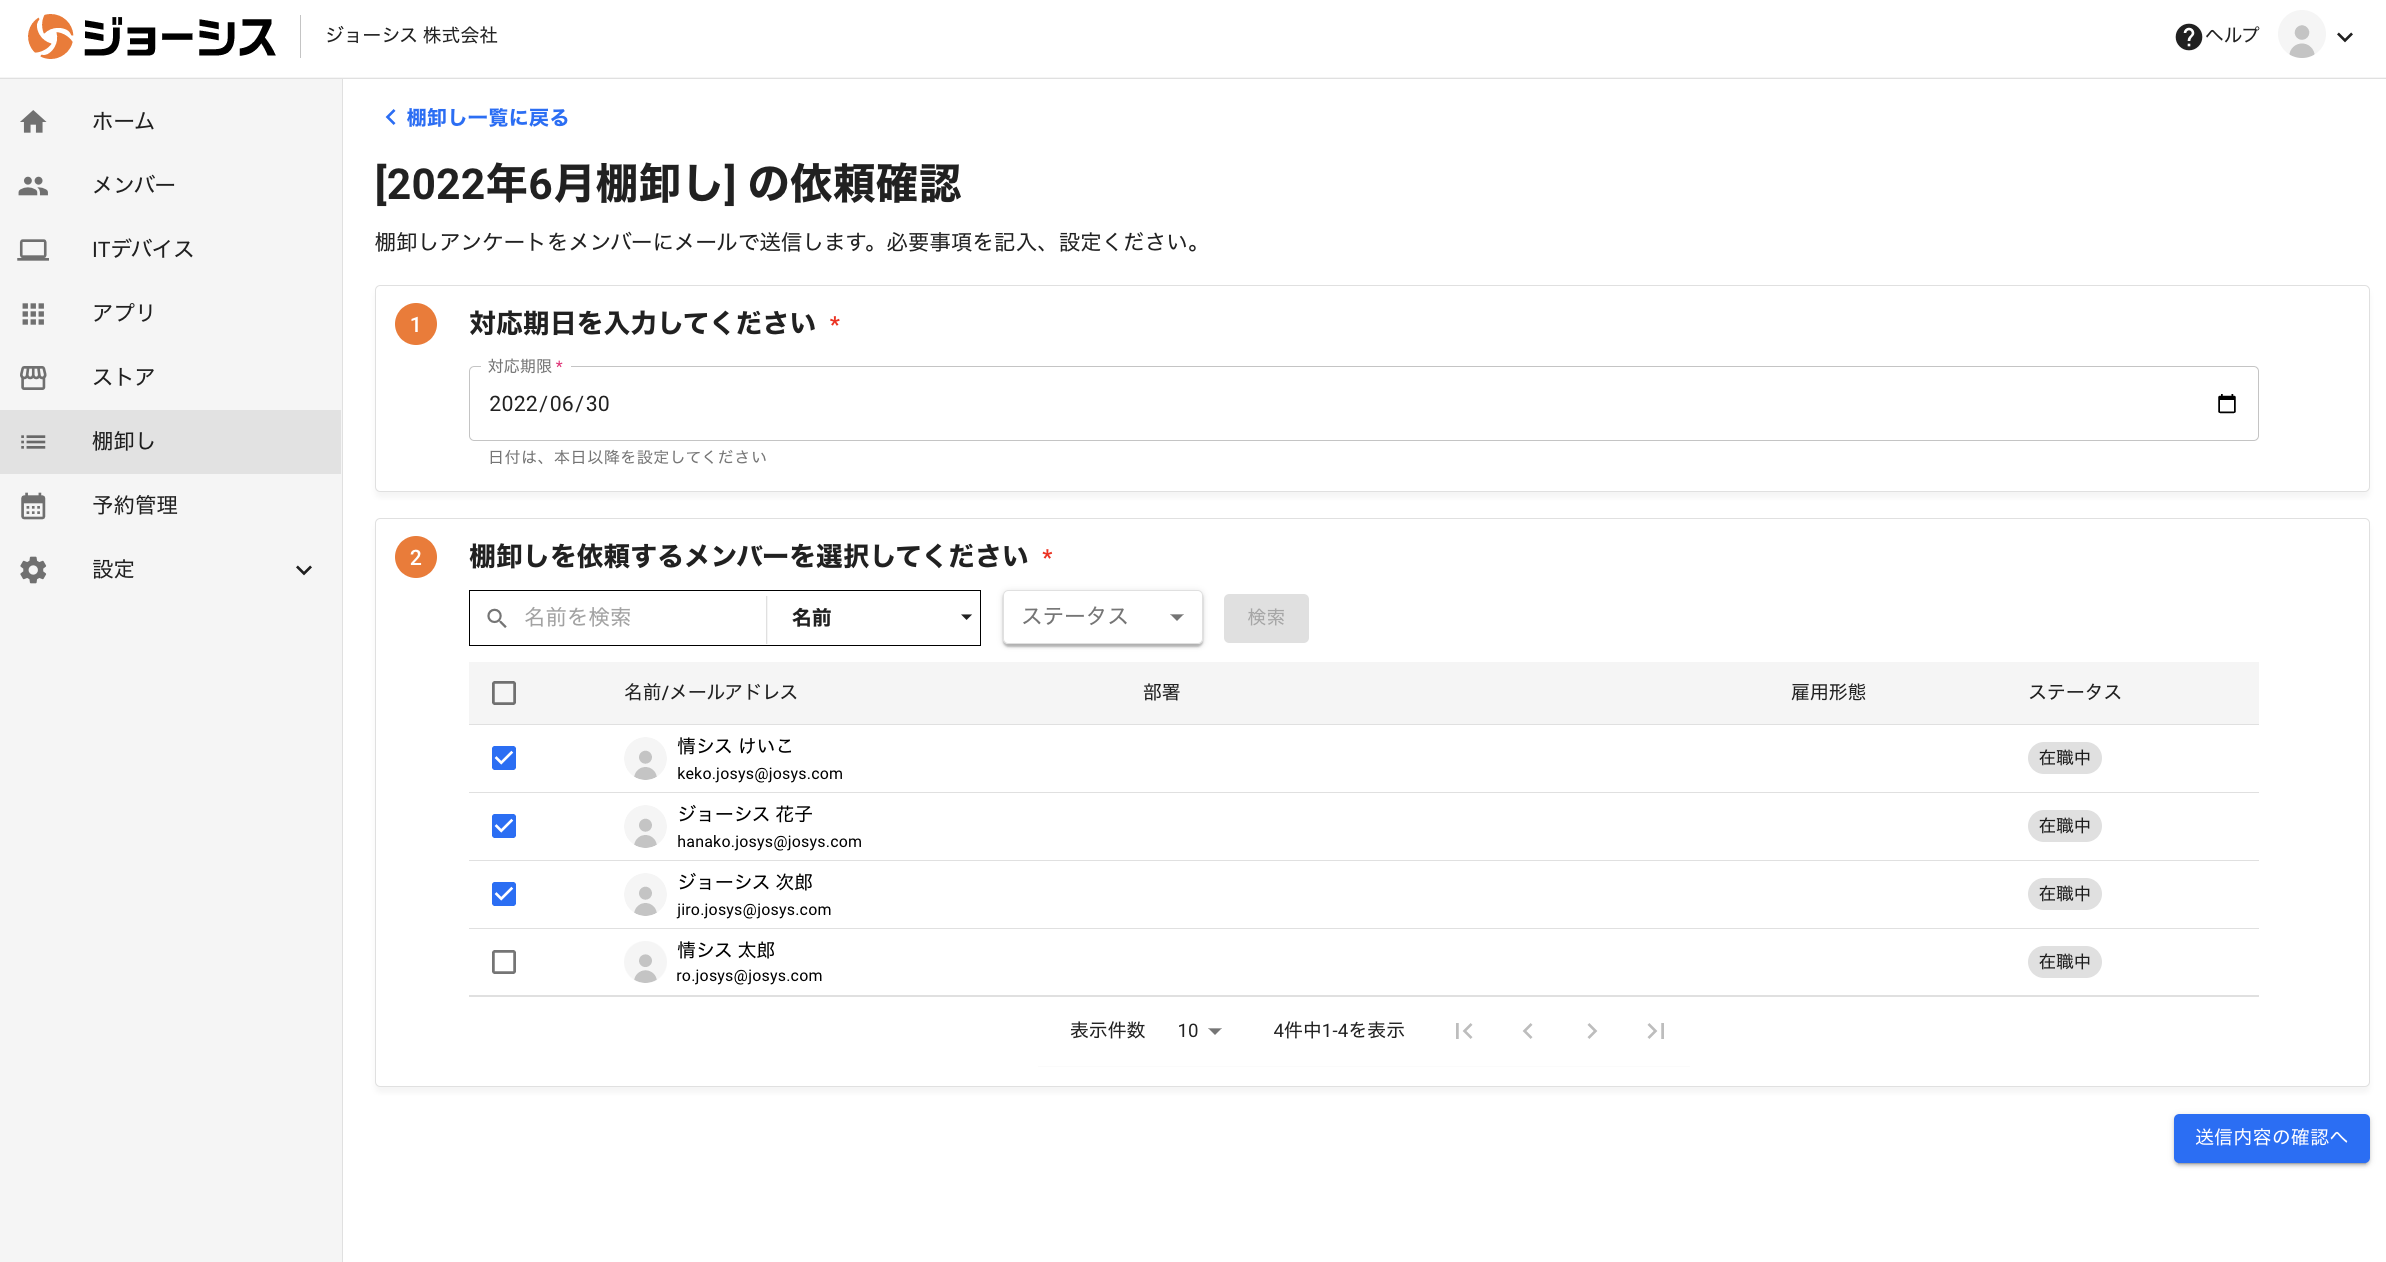Click 送信内容の確認へ button
The width and height of the screenshot is (2386, 1262).
tap(2270, 1138)
